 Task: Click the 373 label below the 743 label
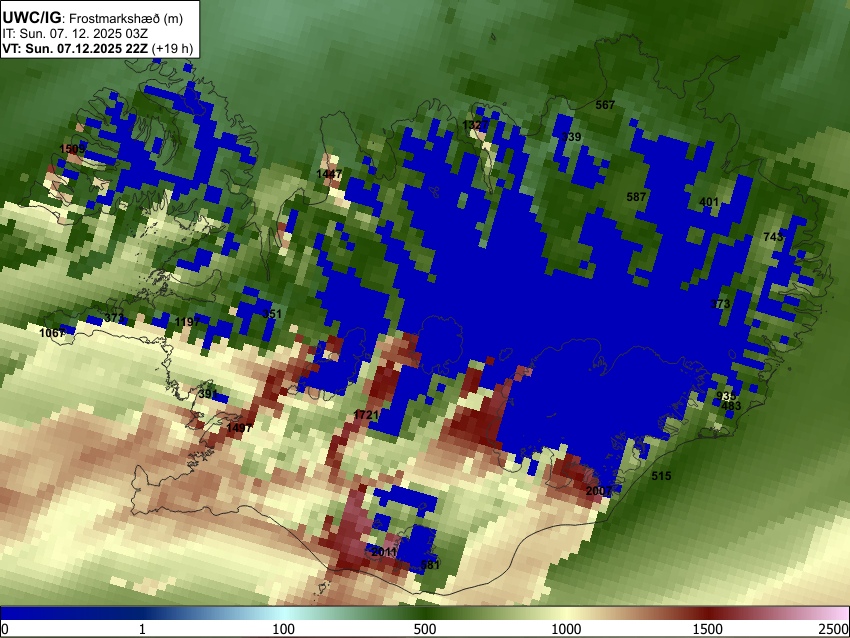[720, 304]
